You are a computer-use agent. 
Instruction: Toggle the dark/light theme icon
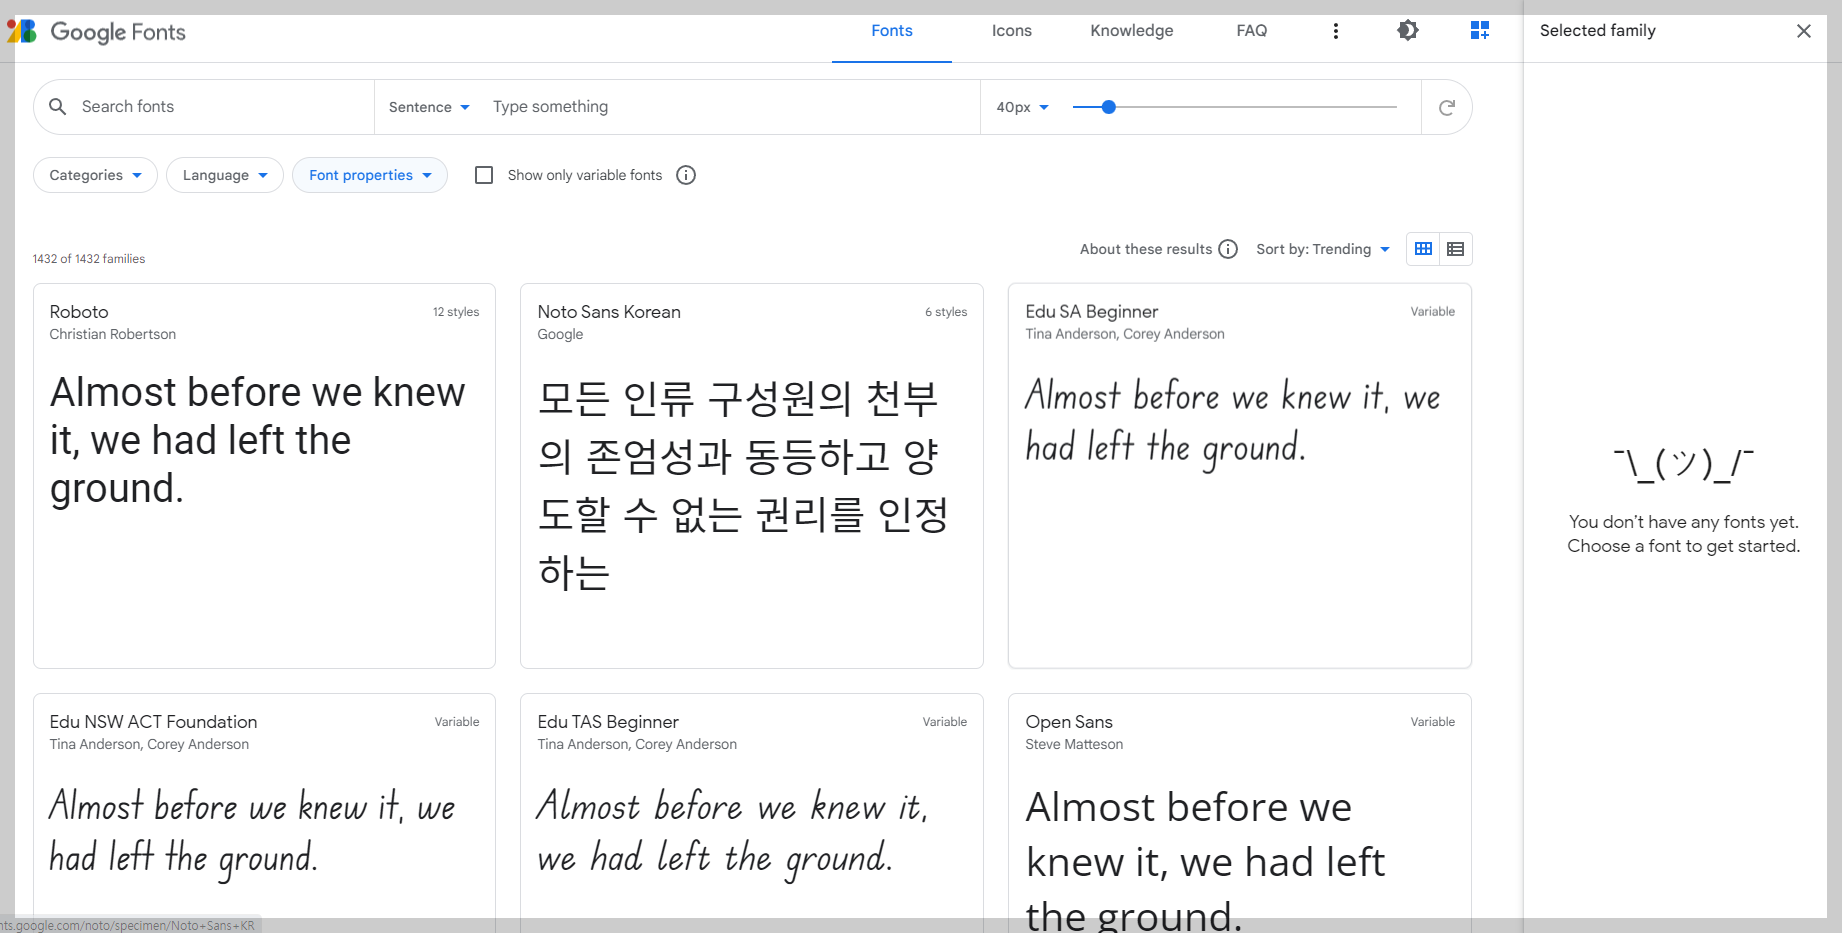(x=1408, y=30)
